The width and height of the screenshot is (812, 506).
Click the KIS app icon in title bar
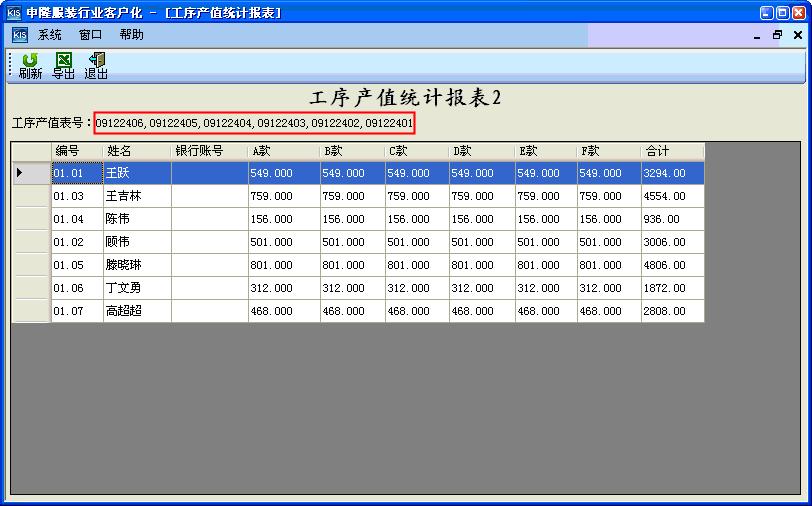coord(13,12)
